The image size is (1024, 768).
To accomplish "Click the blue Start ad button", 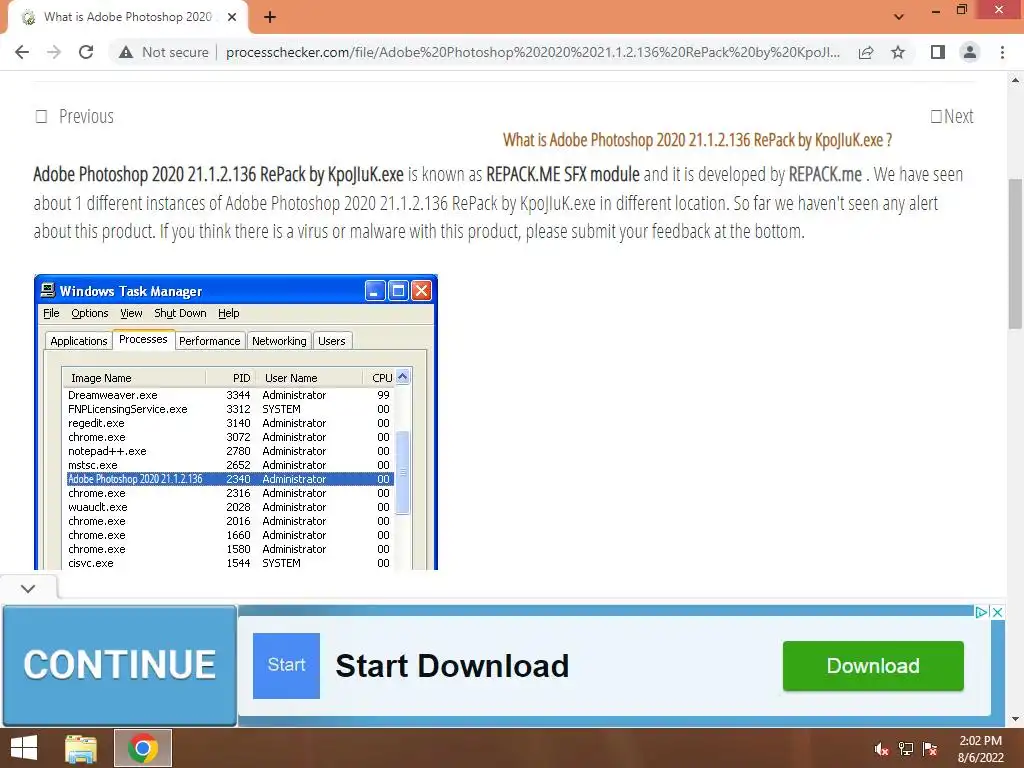I will pos(286,665).
